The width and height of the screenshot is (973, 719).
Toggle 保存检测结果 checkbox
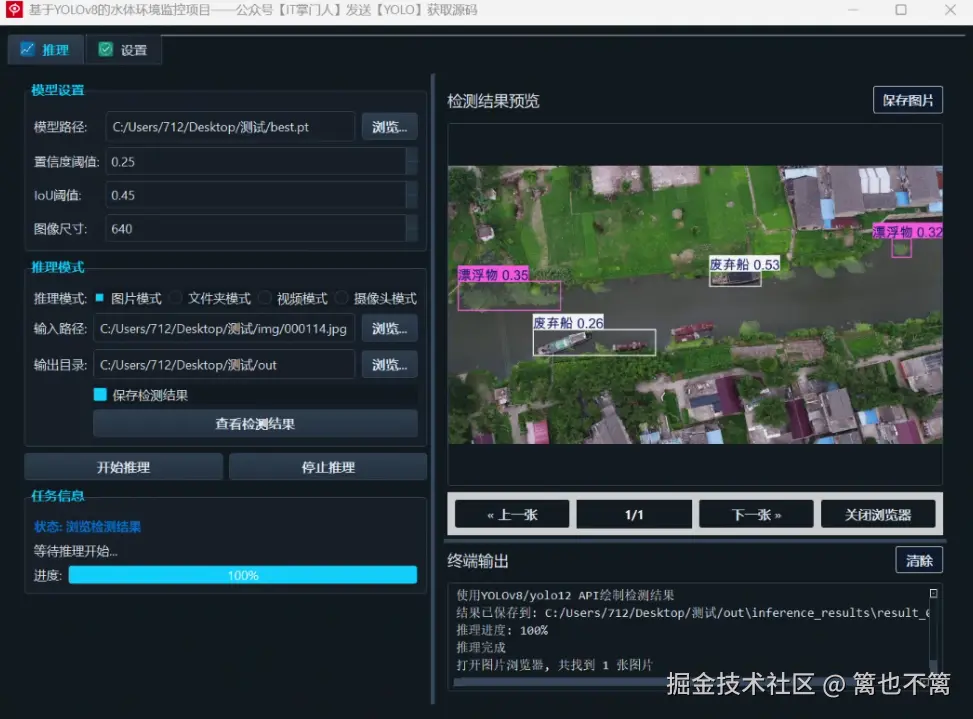[100, 395]
